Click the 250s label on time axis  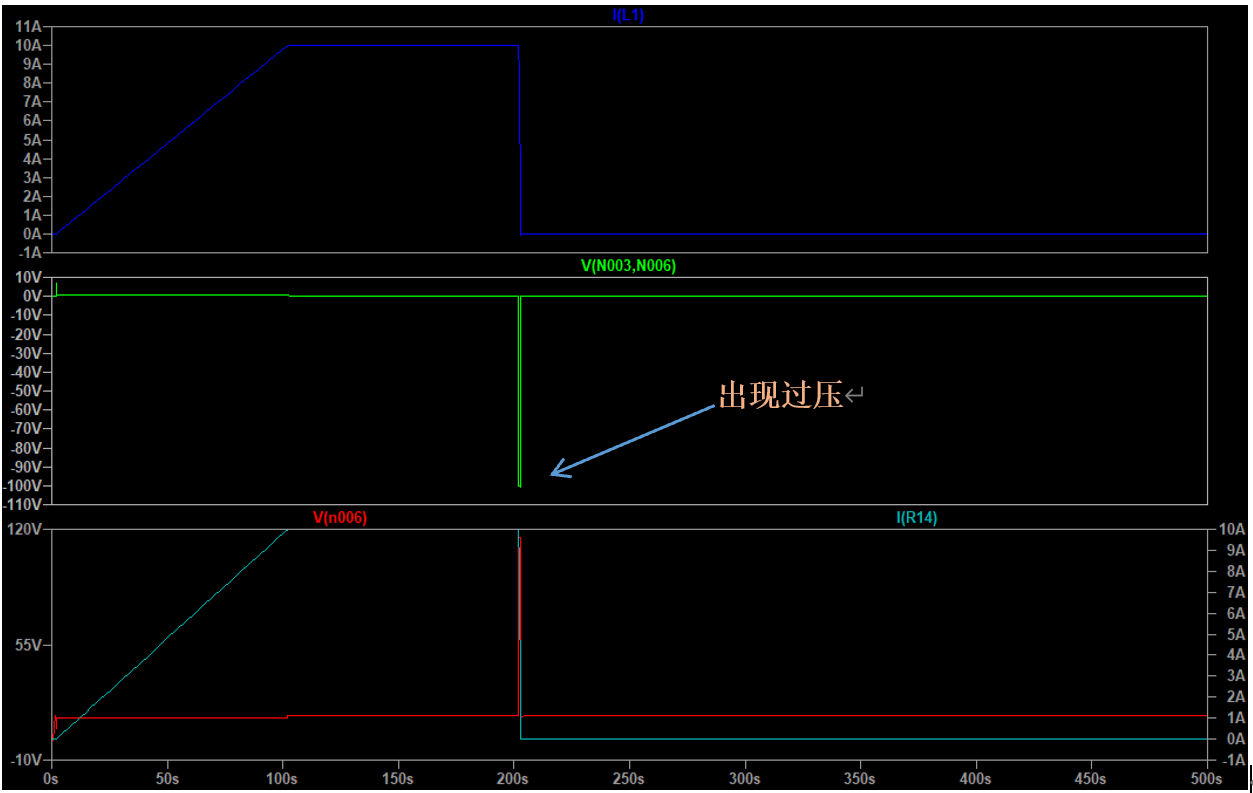(x=628, y=778)
